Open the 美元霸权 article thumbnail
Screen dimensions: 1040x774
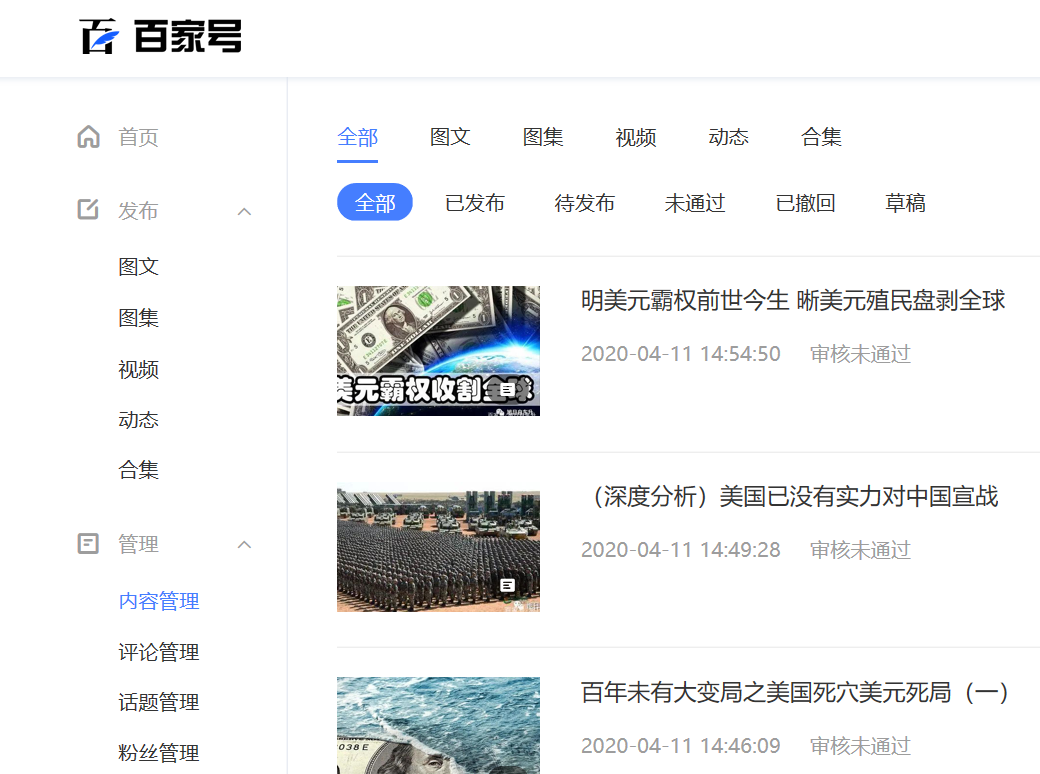(438, 350)
